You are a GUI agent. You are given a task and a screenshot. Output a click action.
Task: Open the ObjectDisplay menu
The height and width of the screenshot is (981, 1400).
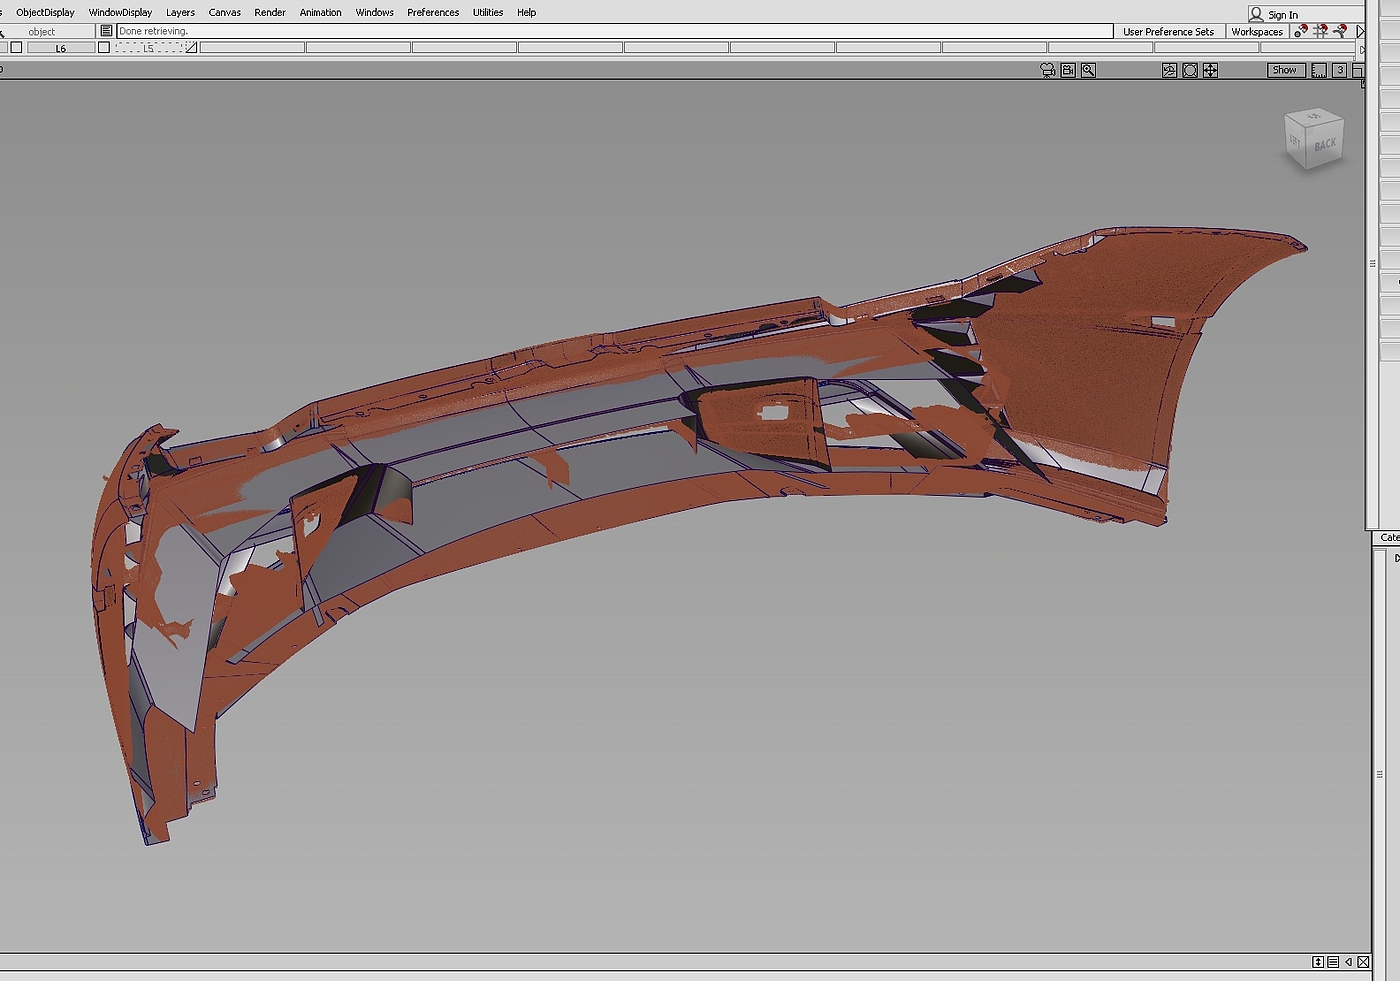45,12
